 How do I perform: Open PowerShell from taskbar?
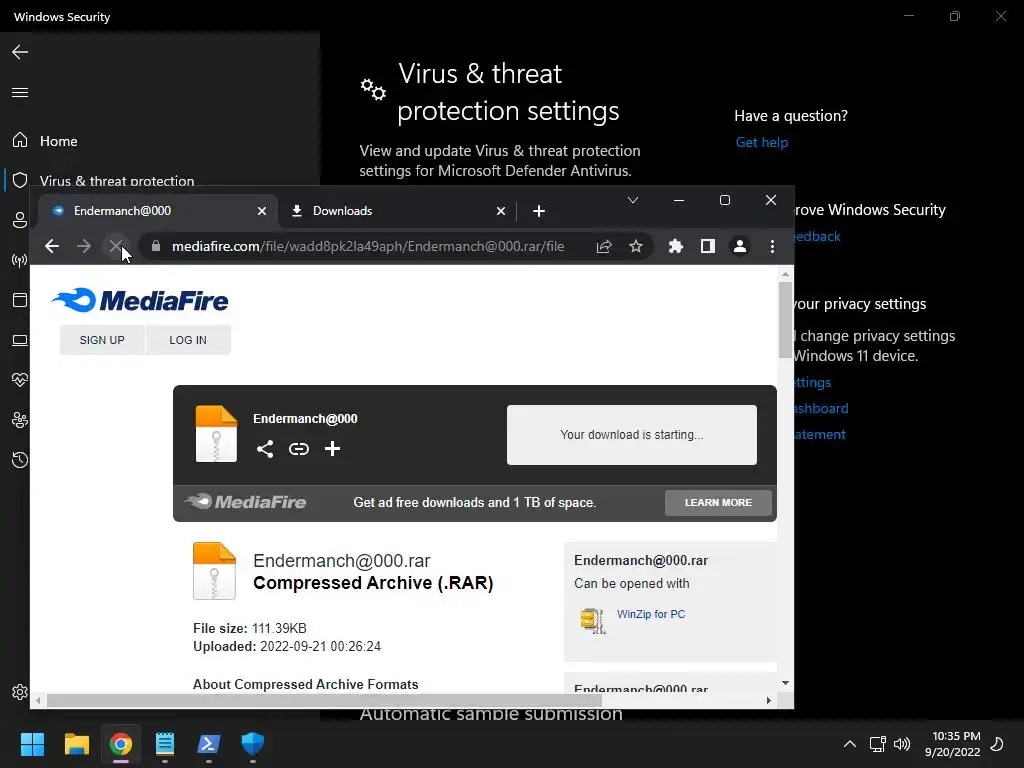[x=209, y=744]
